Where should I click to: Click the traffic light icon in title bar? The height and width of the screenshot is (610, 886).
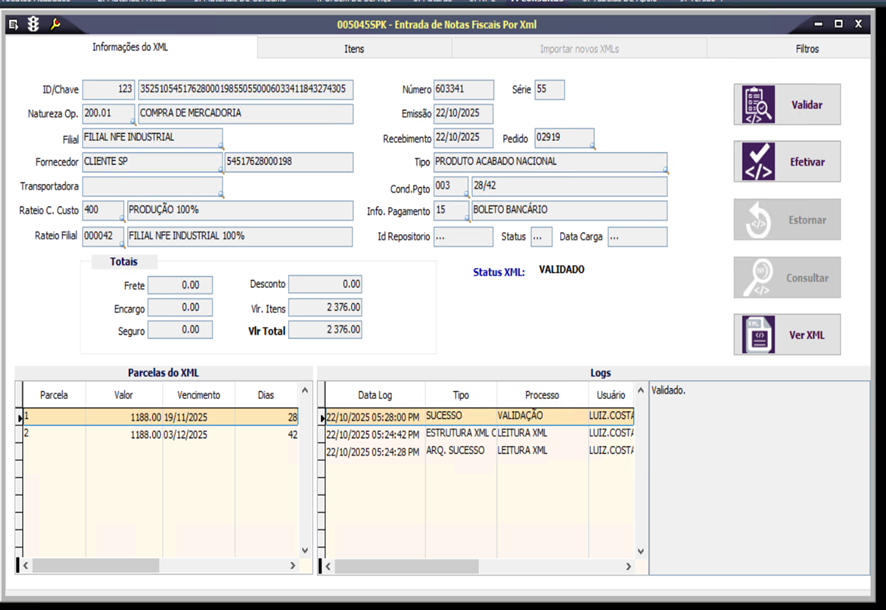[x=34, y=24]
